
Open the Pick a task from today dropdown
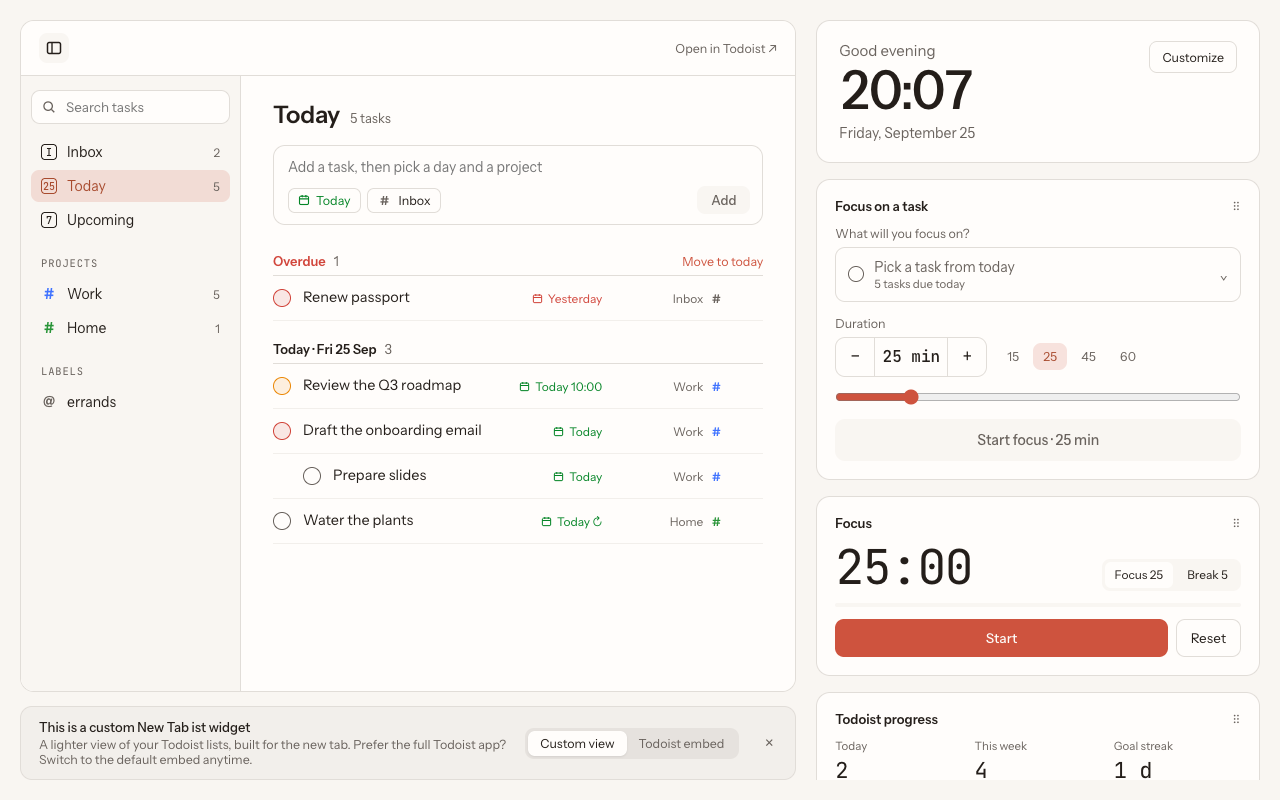1038,275
